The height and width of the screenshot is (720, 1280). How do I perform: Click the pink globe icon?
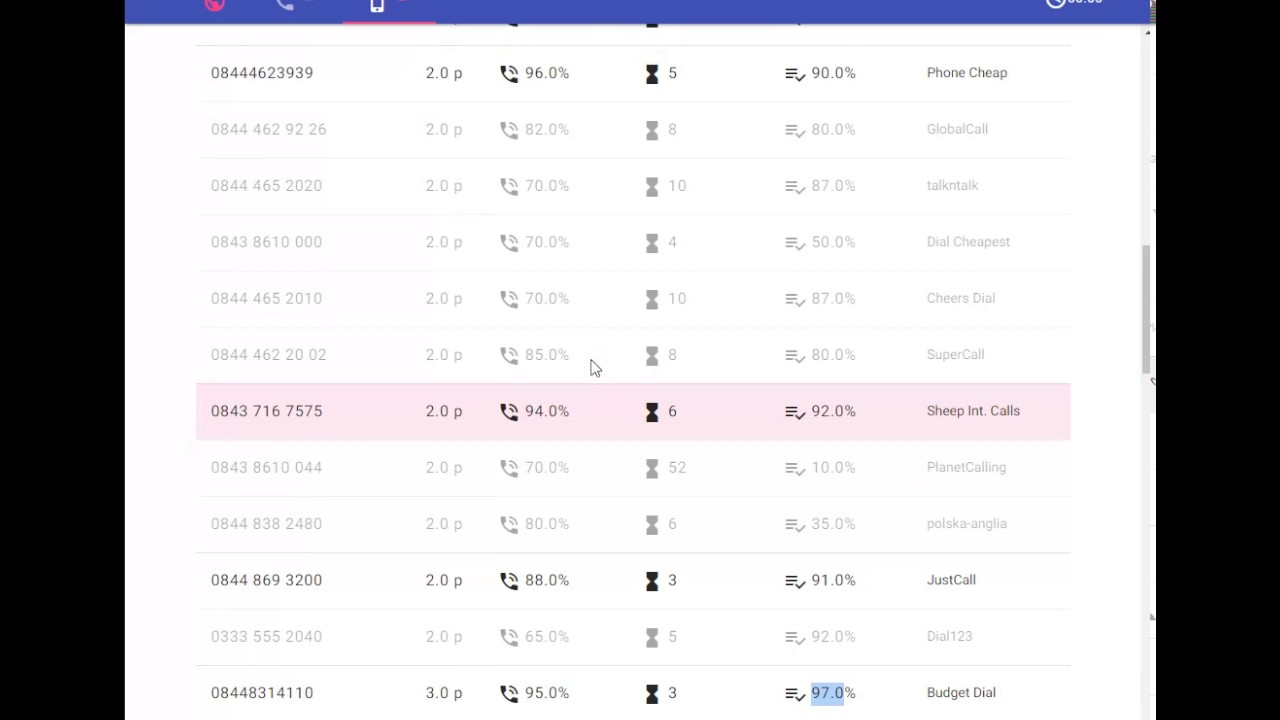[215, 5]
